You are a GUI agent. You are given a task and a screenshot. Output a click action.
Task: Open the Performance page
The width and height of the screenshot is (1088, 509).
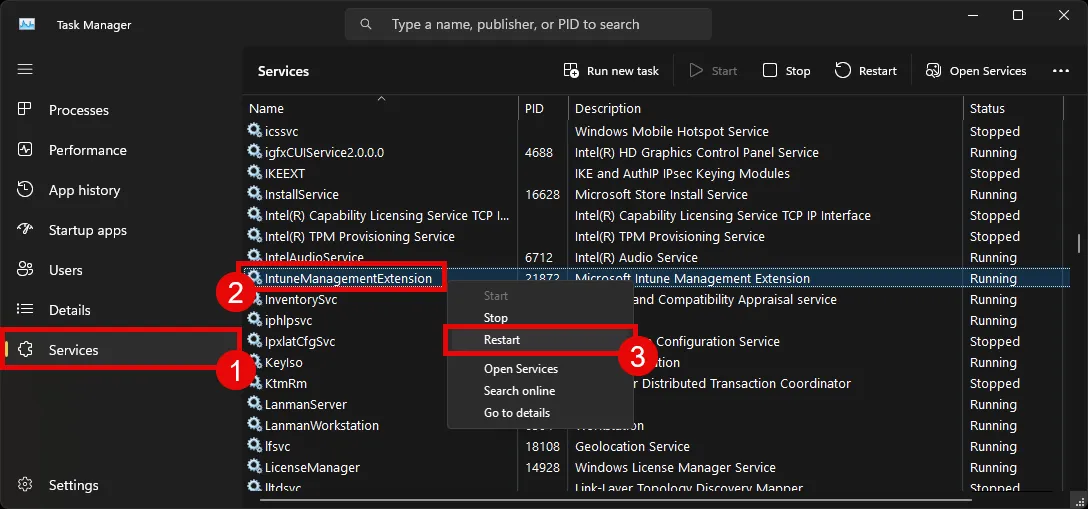point(87,150)
